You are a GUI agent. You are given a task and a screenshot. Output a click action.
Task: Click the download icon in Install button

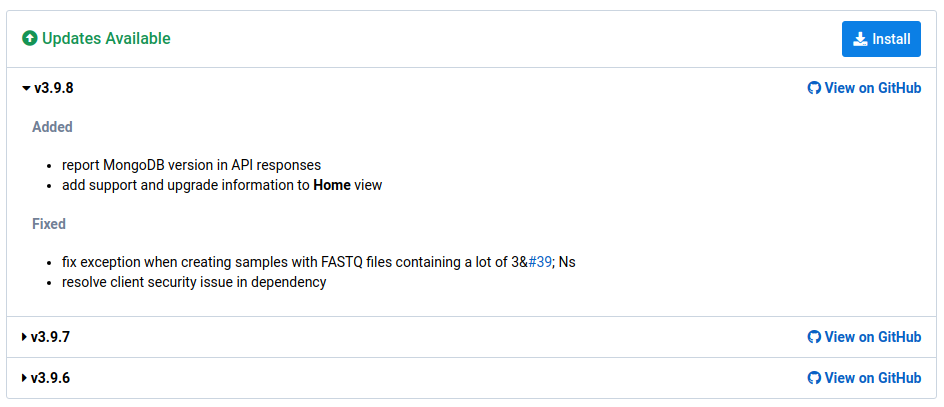pyautogui.click(x=860, y=40)
